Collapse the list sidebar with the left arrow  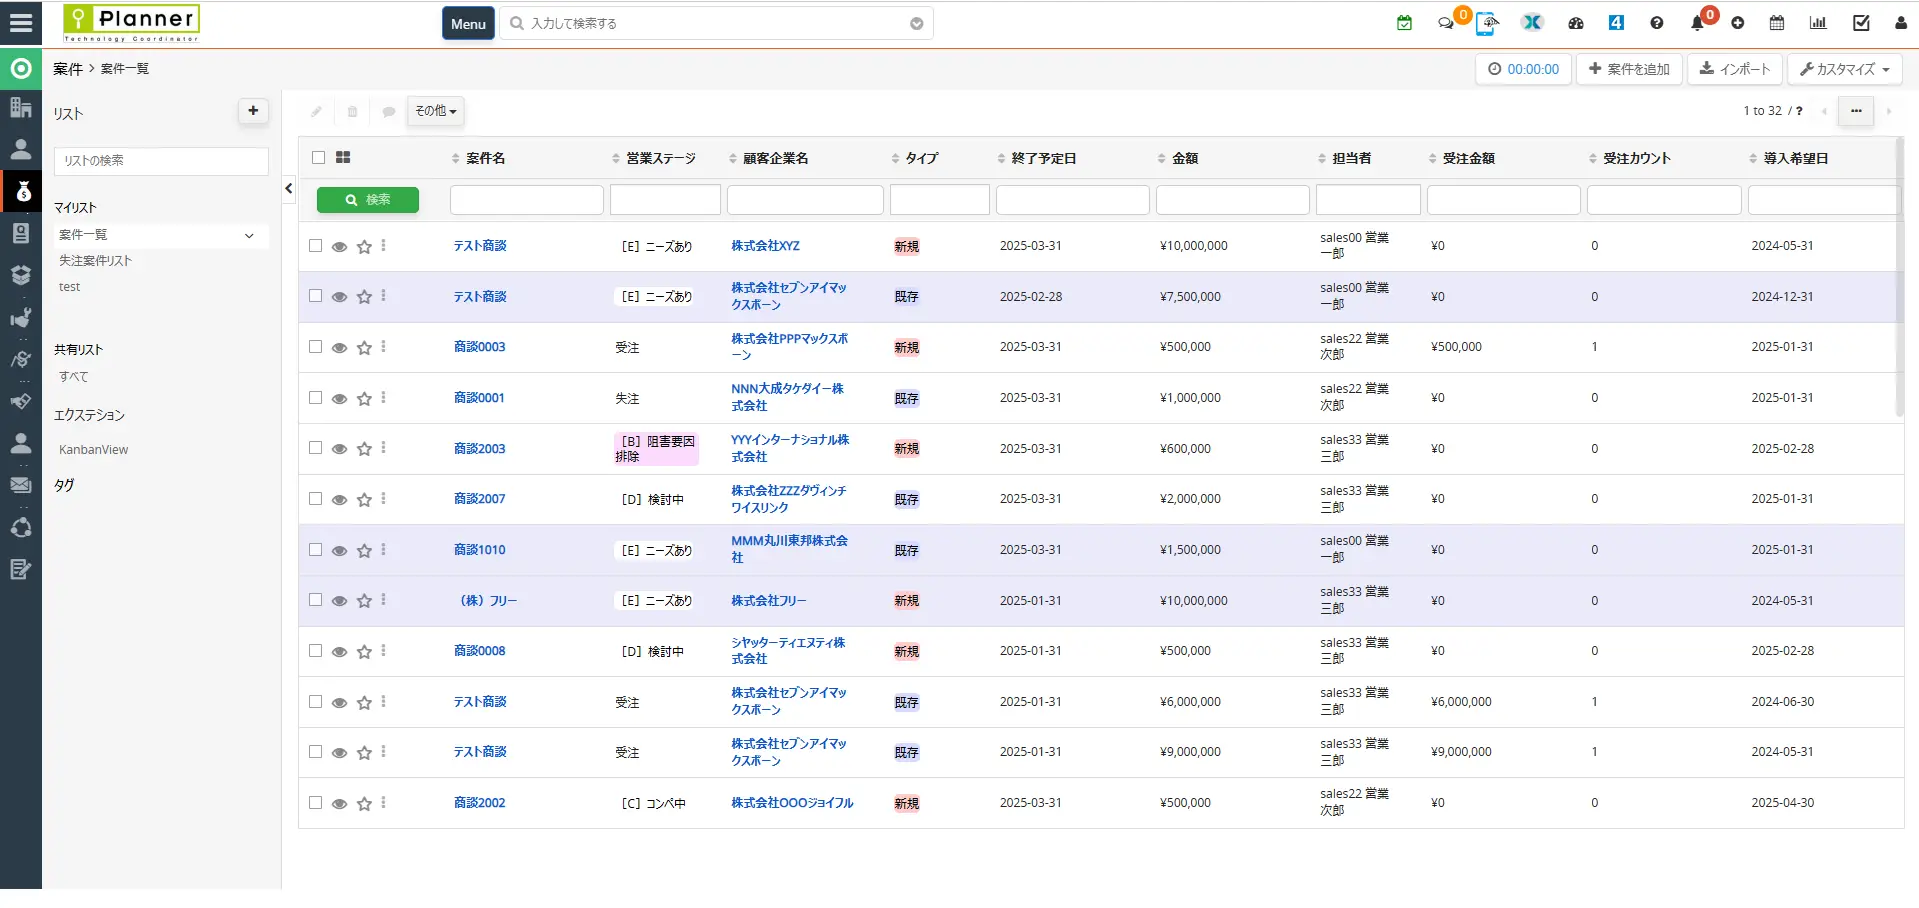pyautogui.click(x=289, y=188)
